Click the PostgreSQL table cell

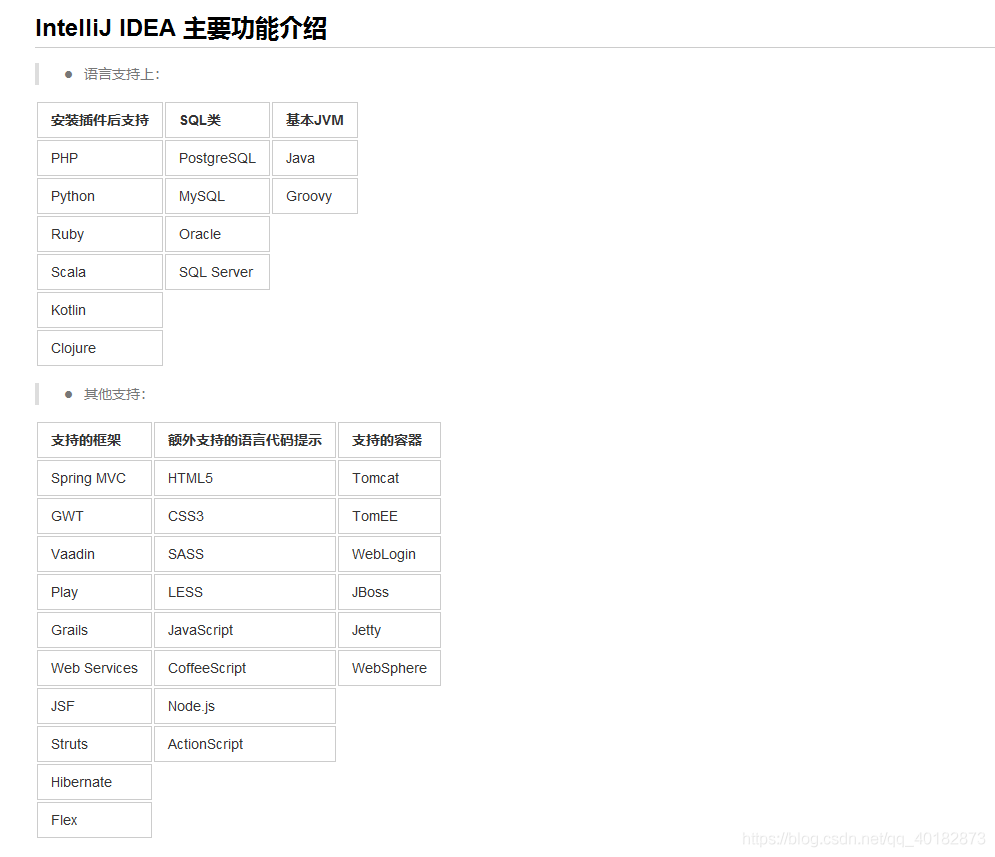pyautogui.click(x=217, y=158)
